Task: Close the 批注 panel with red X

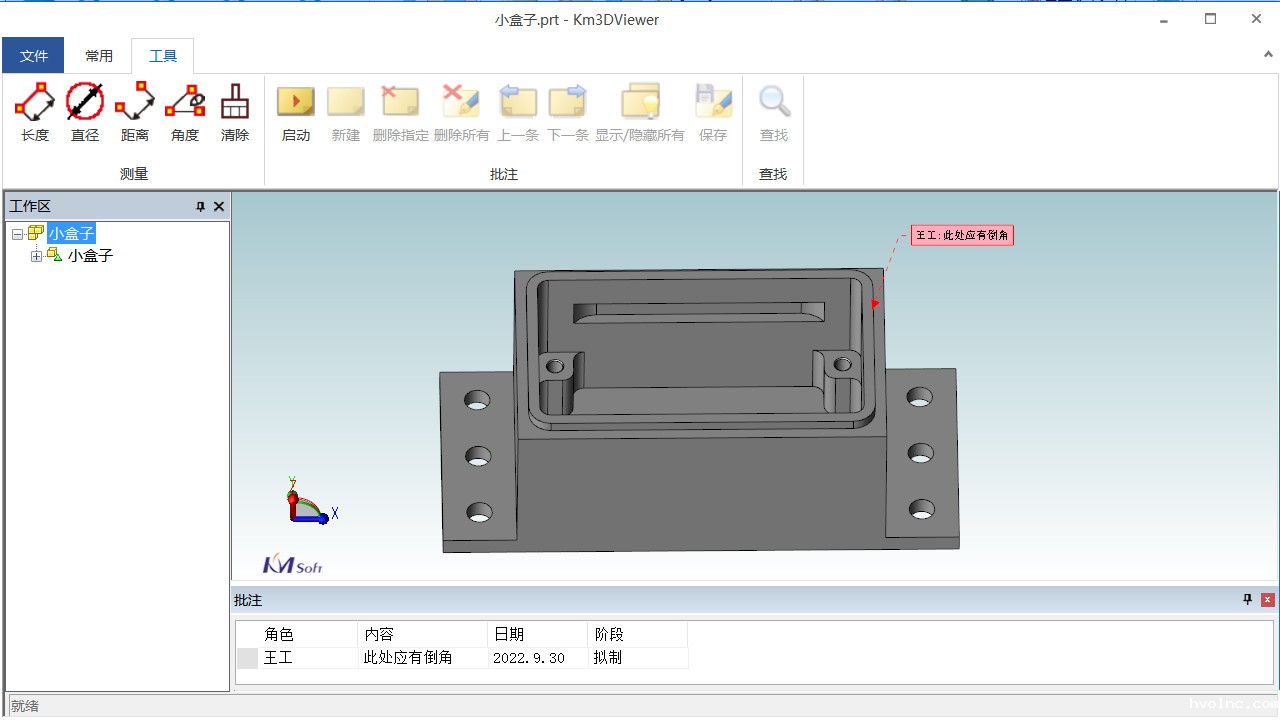Action: click(x=1267, y=600)
